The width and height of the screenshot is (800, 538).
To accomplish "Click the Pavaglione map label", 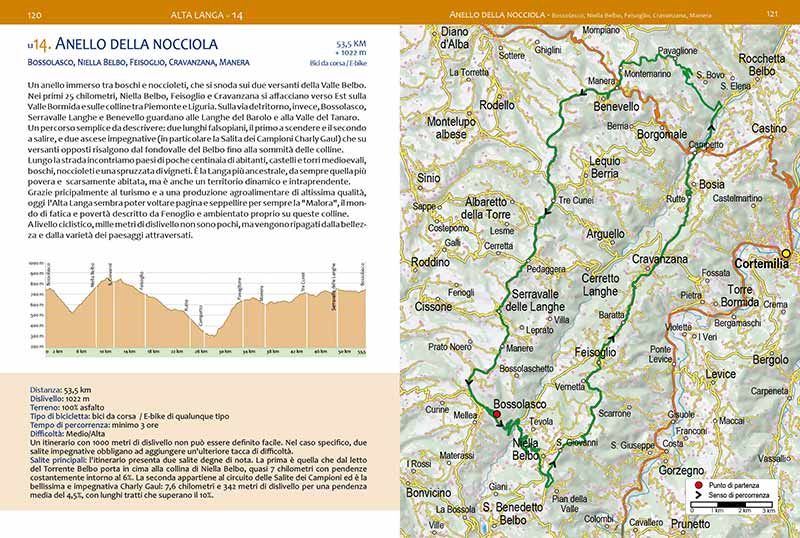I will click(x=678, y=51).
